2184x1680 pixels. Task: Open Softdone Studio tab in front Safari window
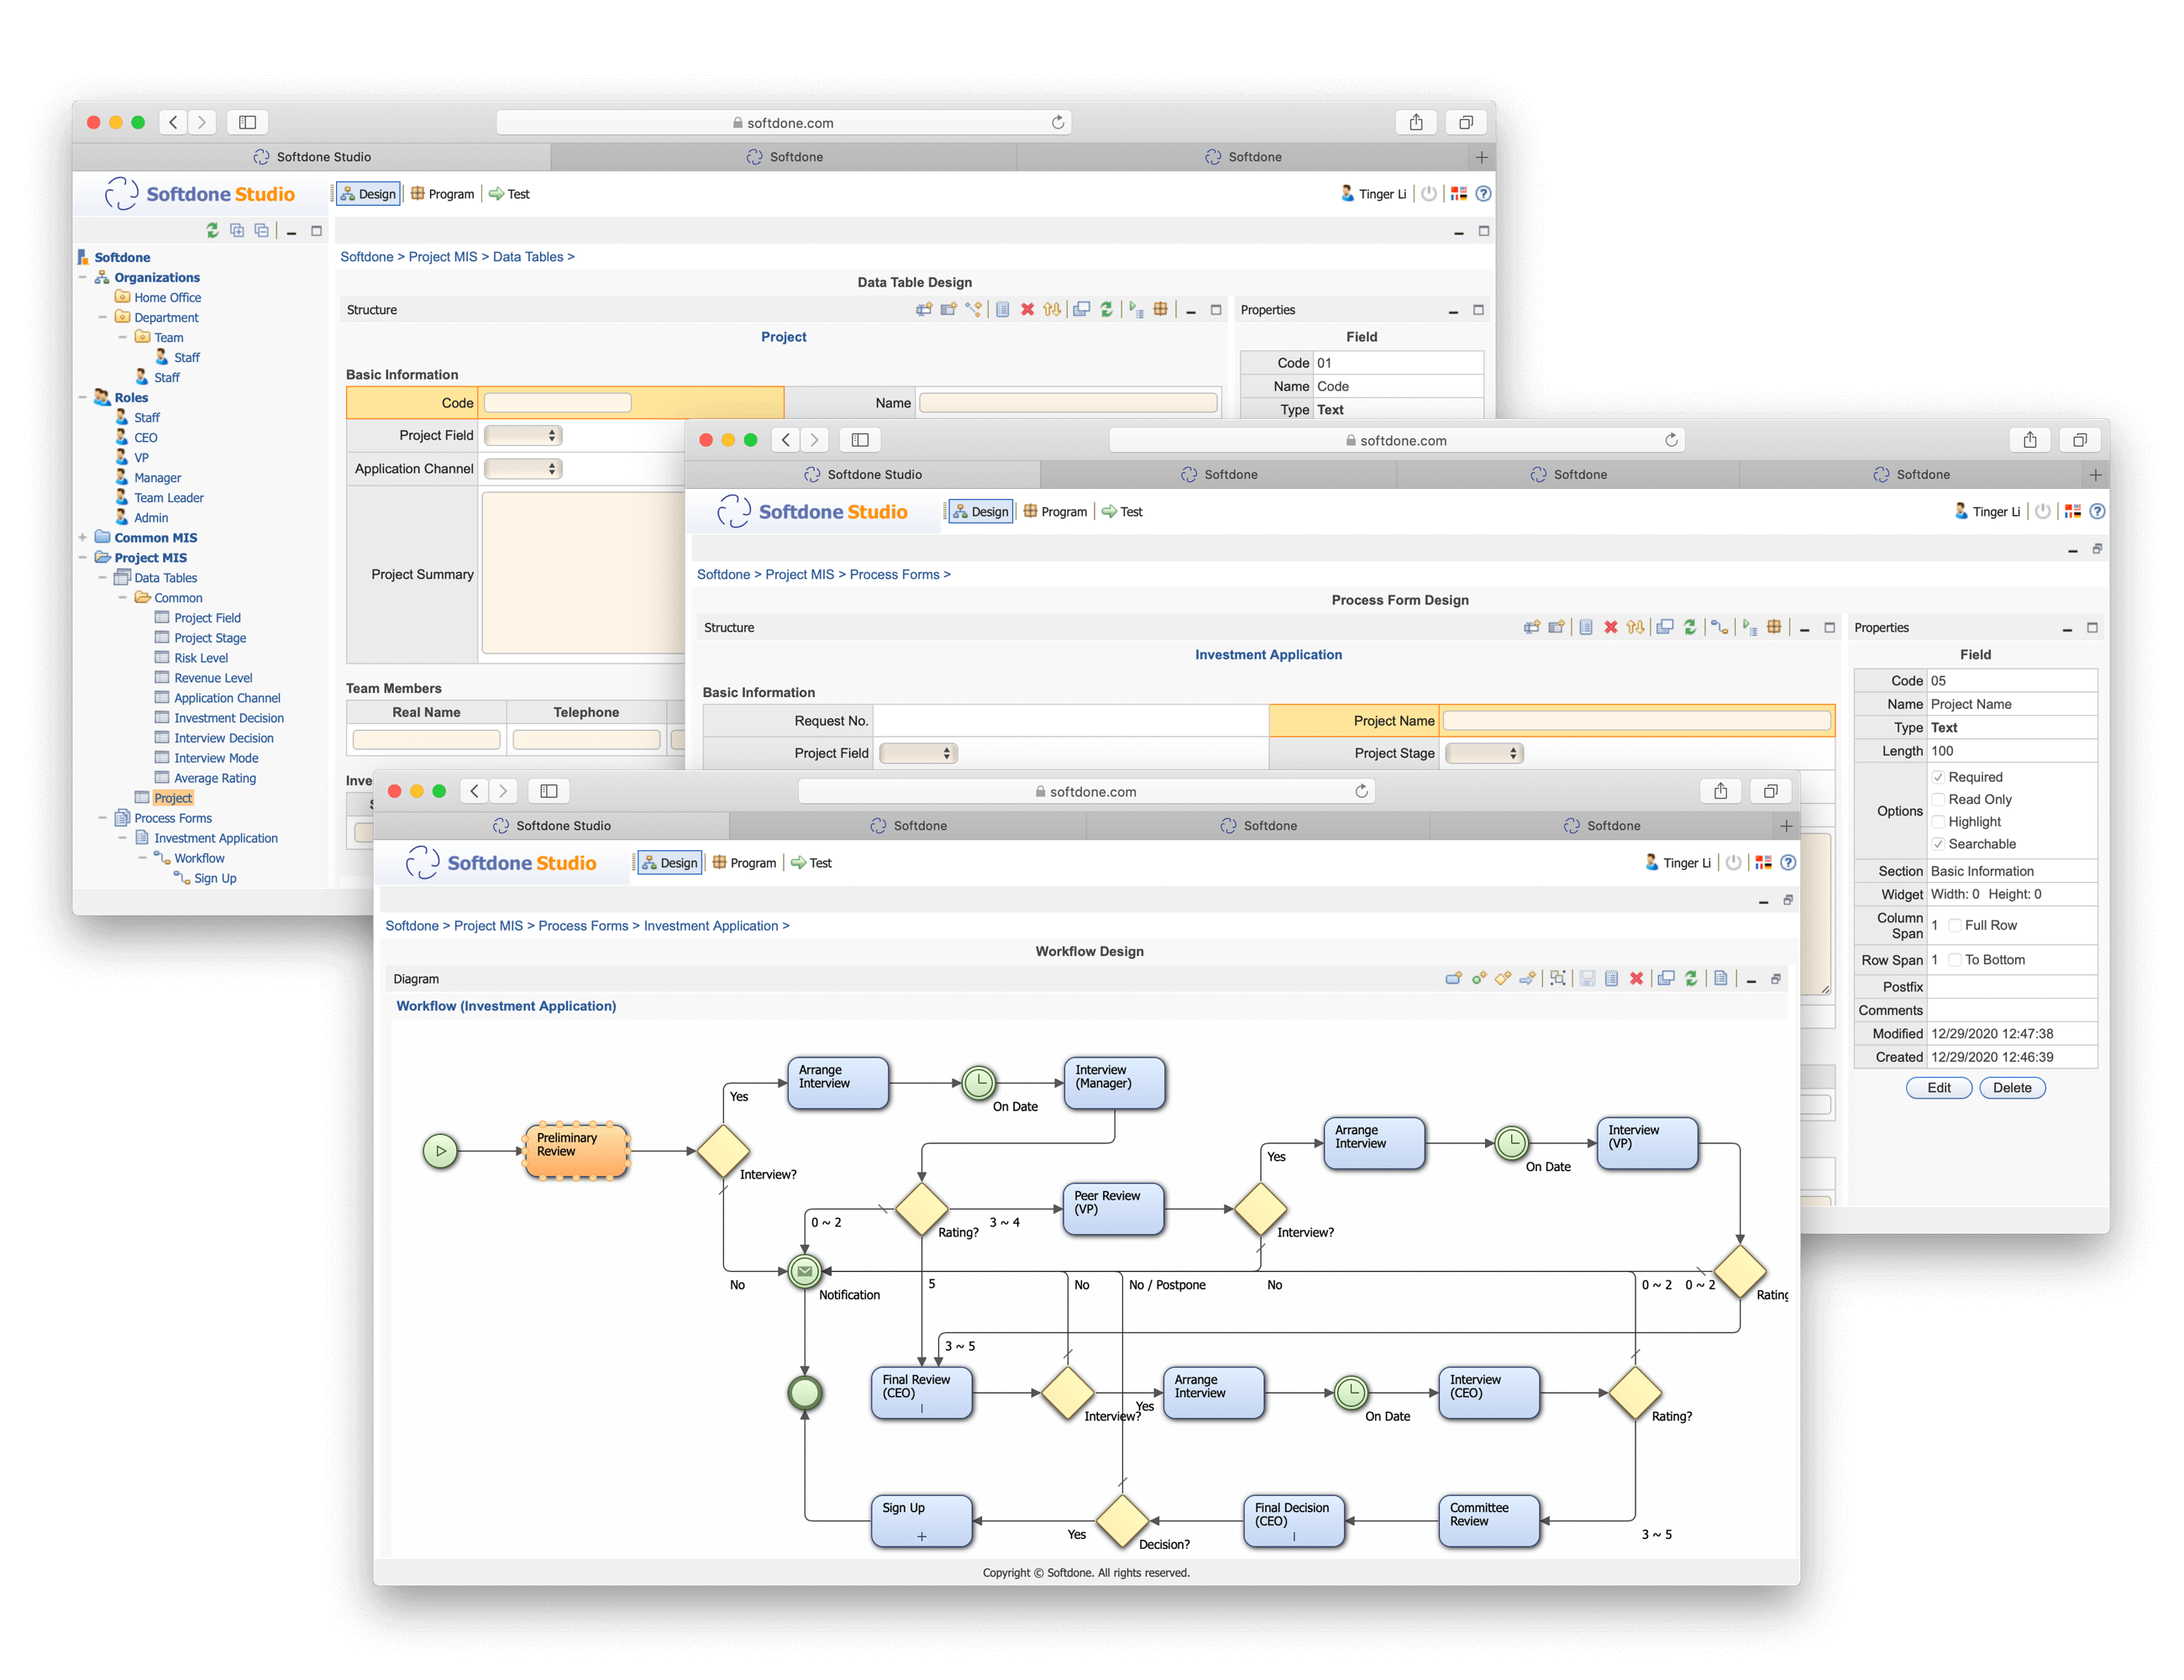552,826
